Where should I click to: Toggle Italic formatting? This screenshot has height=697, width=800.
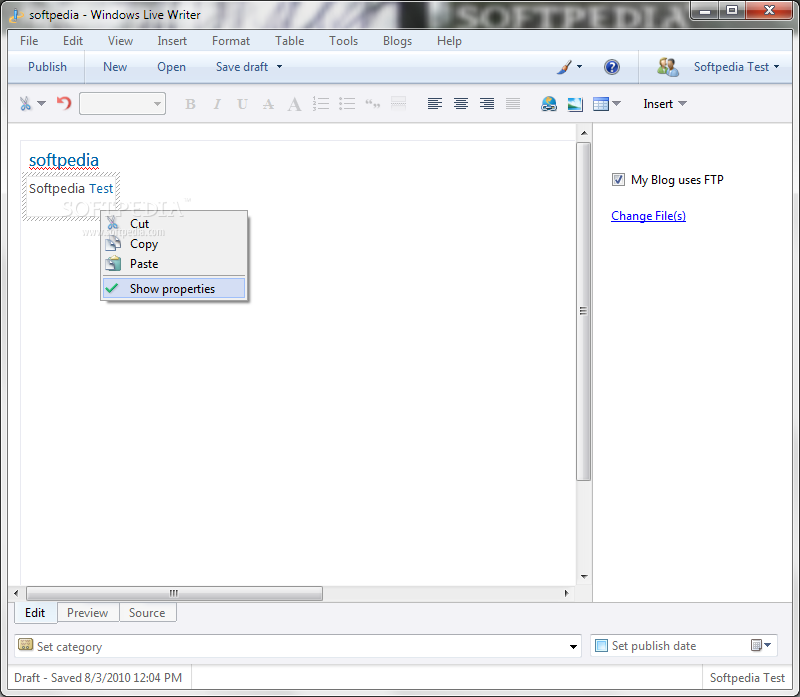click(217, 104)
